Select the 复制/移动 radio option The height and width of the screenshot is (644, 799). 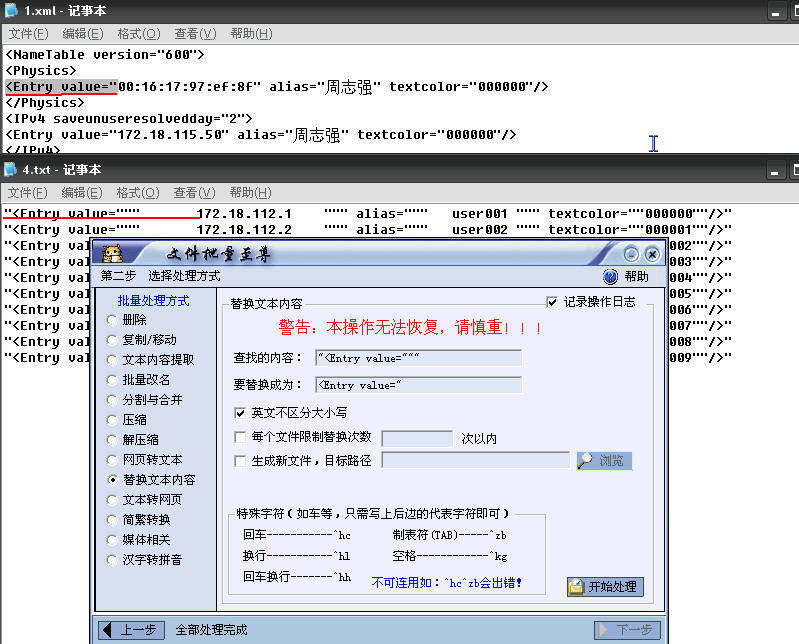click(x=112, y=340)
